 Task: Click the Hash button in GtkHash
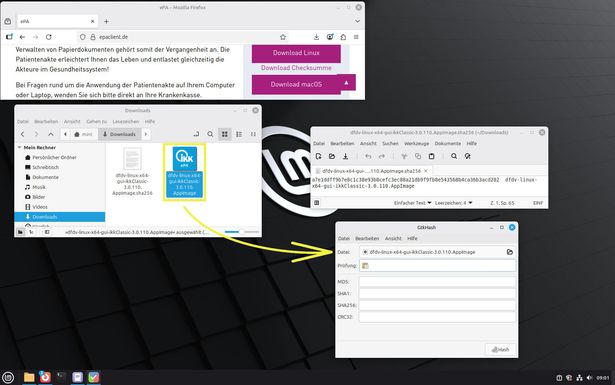click(500, 349)
